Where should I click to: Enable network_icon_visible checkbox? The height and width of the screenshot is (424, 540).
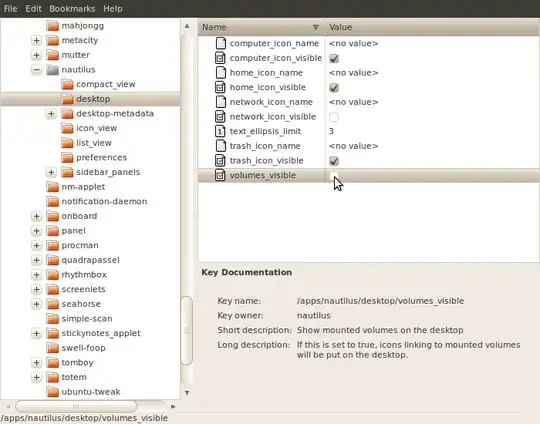[x=334, y=117]
